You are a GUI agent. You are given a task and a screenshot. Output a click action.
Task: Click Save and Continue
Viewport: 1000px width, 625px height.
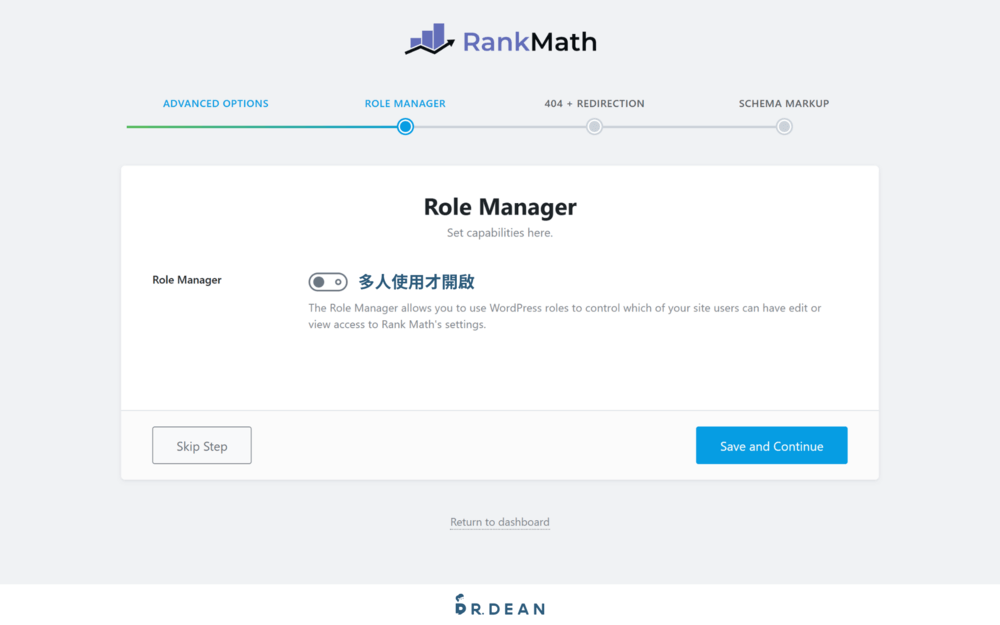point(771,445)
